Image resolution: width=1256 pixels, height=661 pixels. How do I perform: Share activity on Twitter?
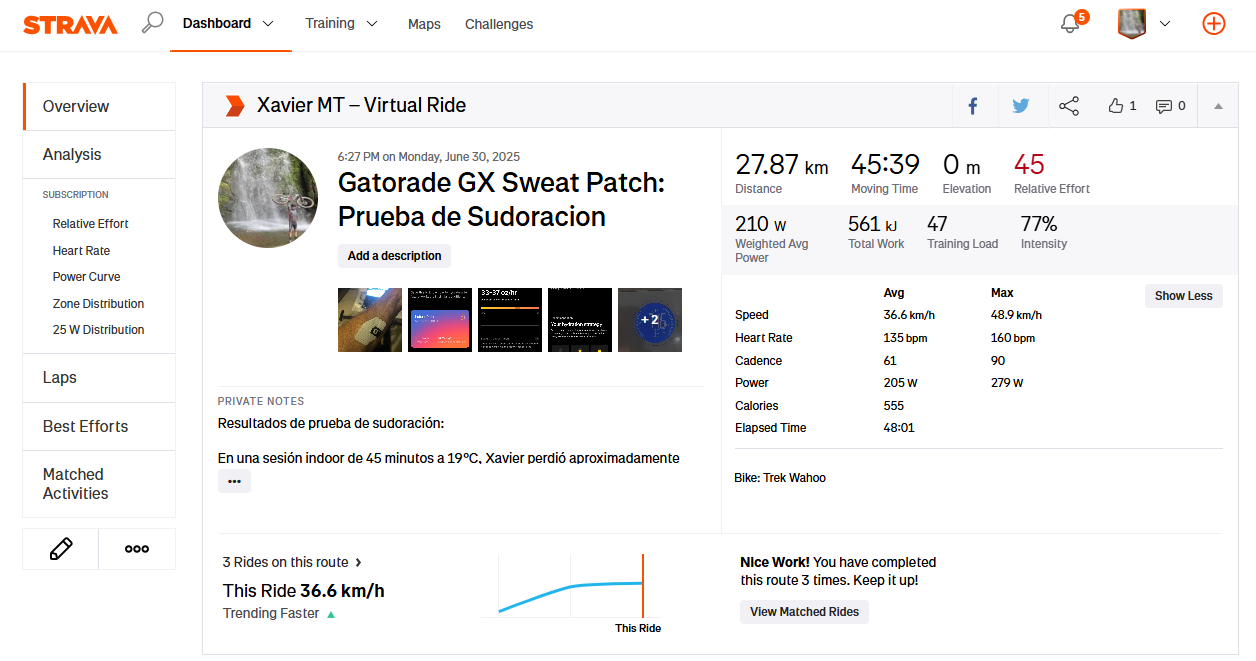click(x=1020, y=106)
